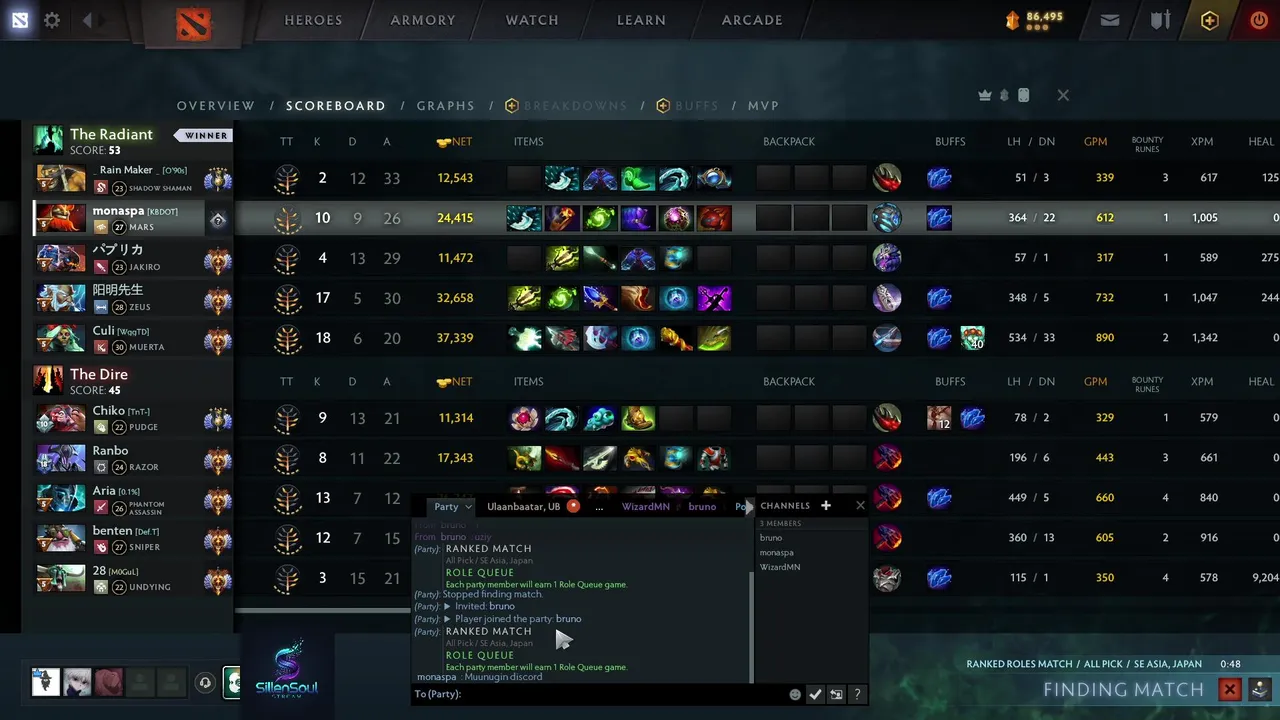The image size is (1280, 720).
Task: Switch to the MVP tab
Action: (764, 106)
